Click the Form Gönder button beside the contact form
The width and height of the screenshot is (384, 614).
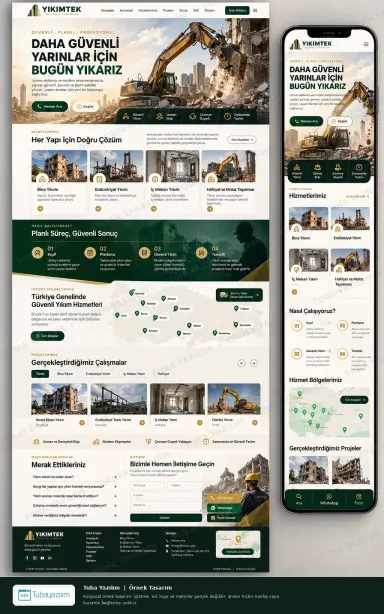click(223, 518)
